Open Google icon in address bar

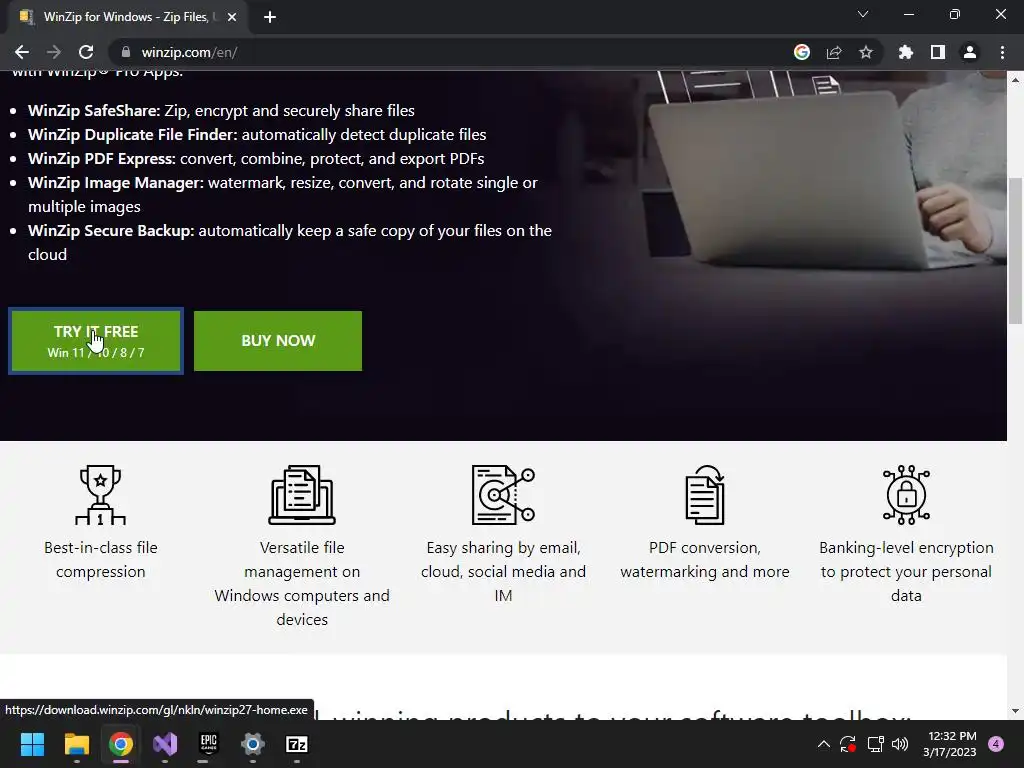[x=802, y=52]
